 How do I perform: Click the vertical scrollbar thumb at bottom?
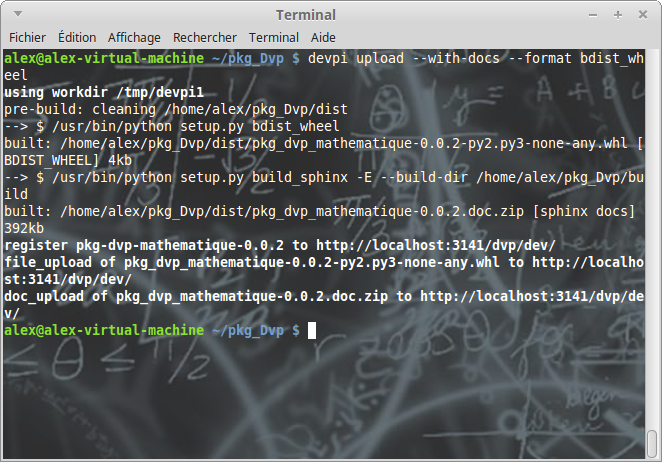[x=653, y=441]
